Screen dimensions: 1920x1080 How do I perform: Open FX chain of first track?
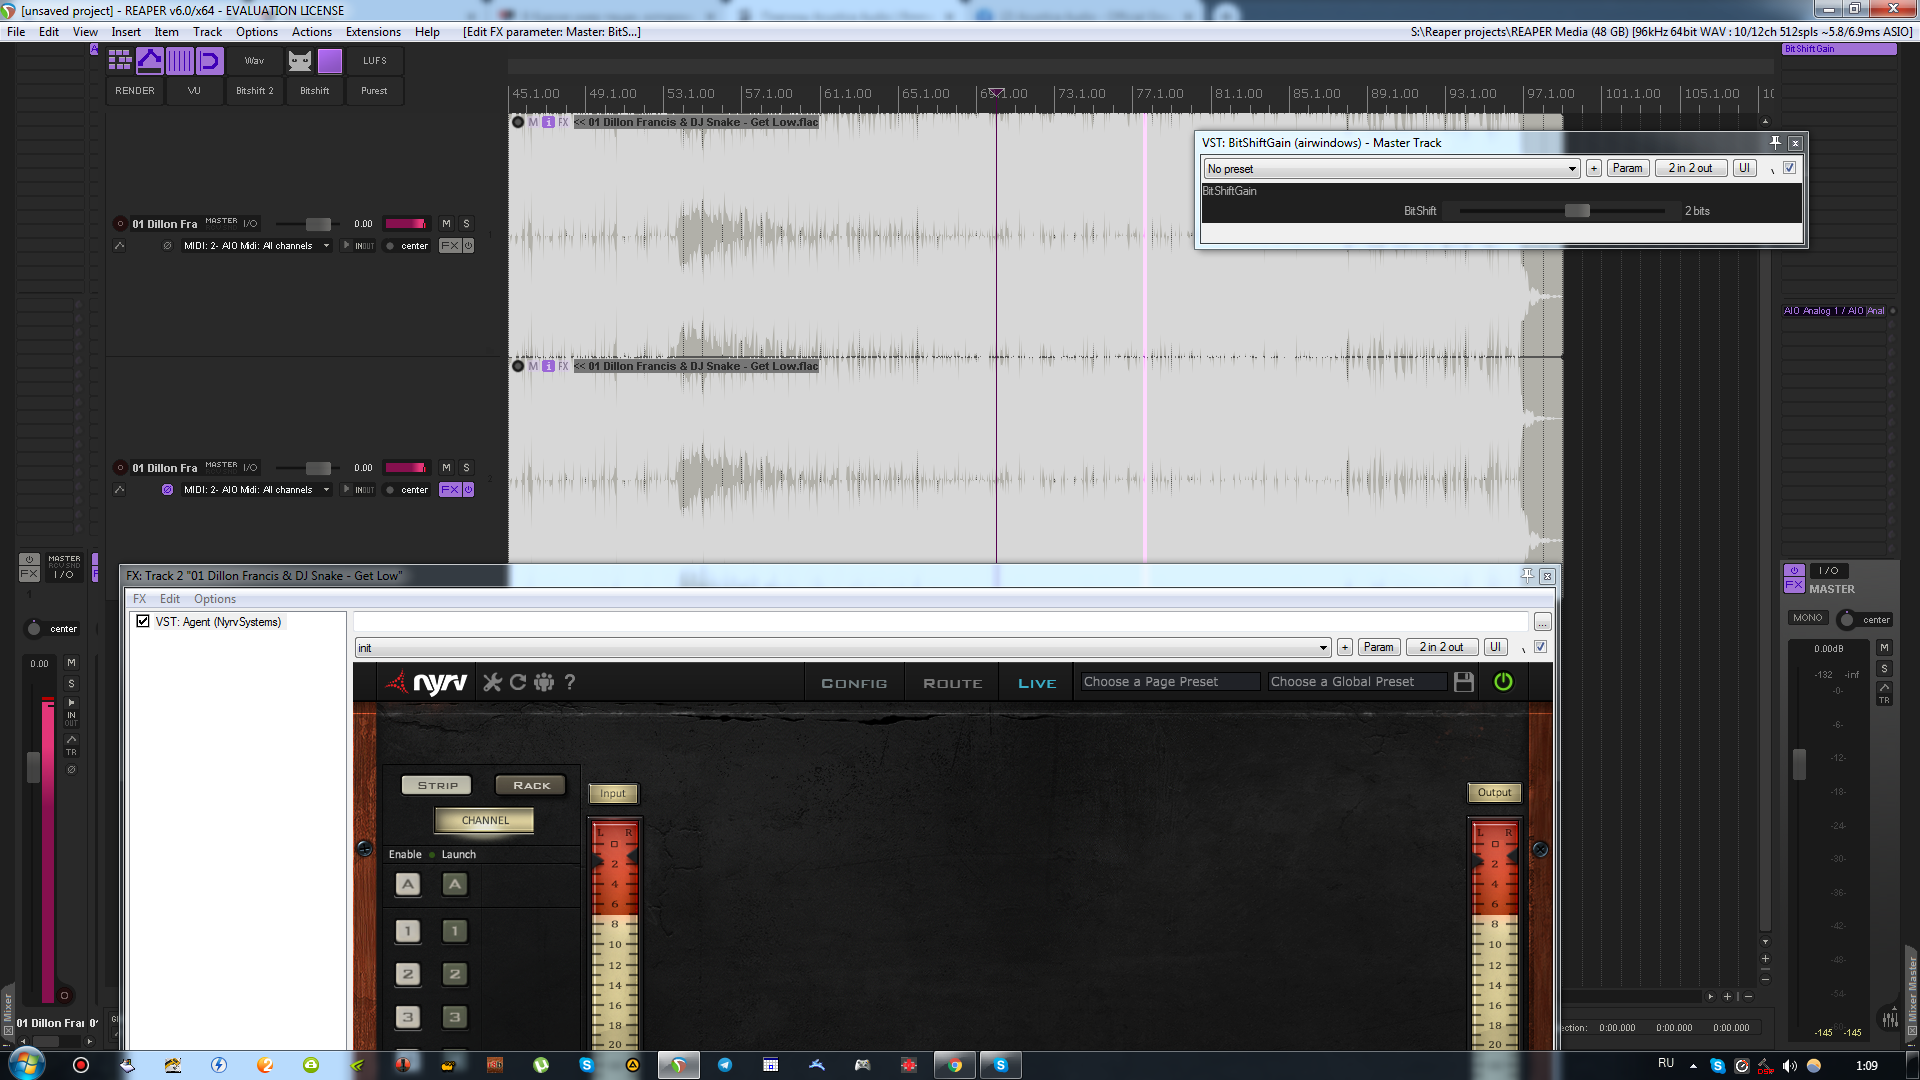pyautogui.click(x=450, y=246)
